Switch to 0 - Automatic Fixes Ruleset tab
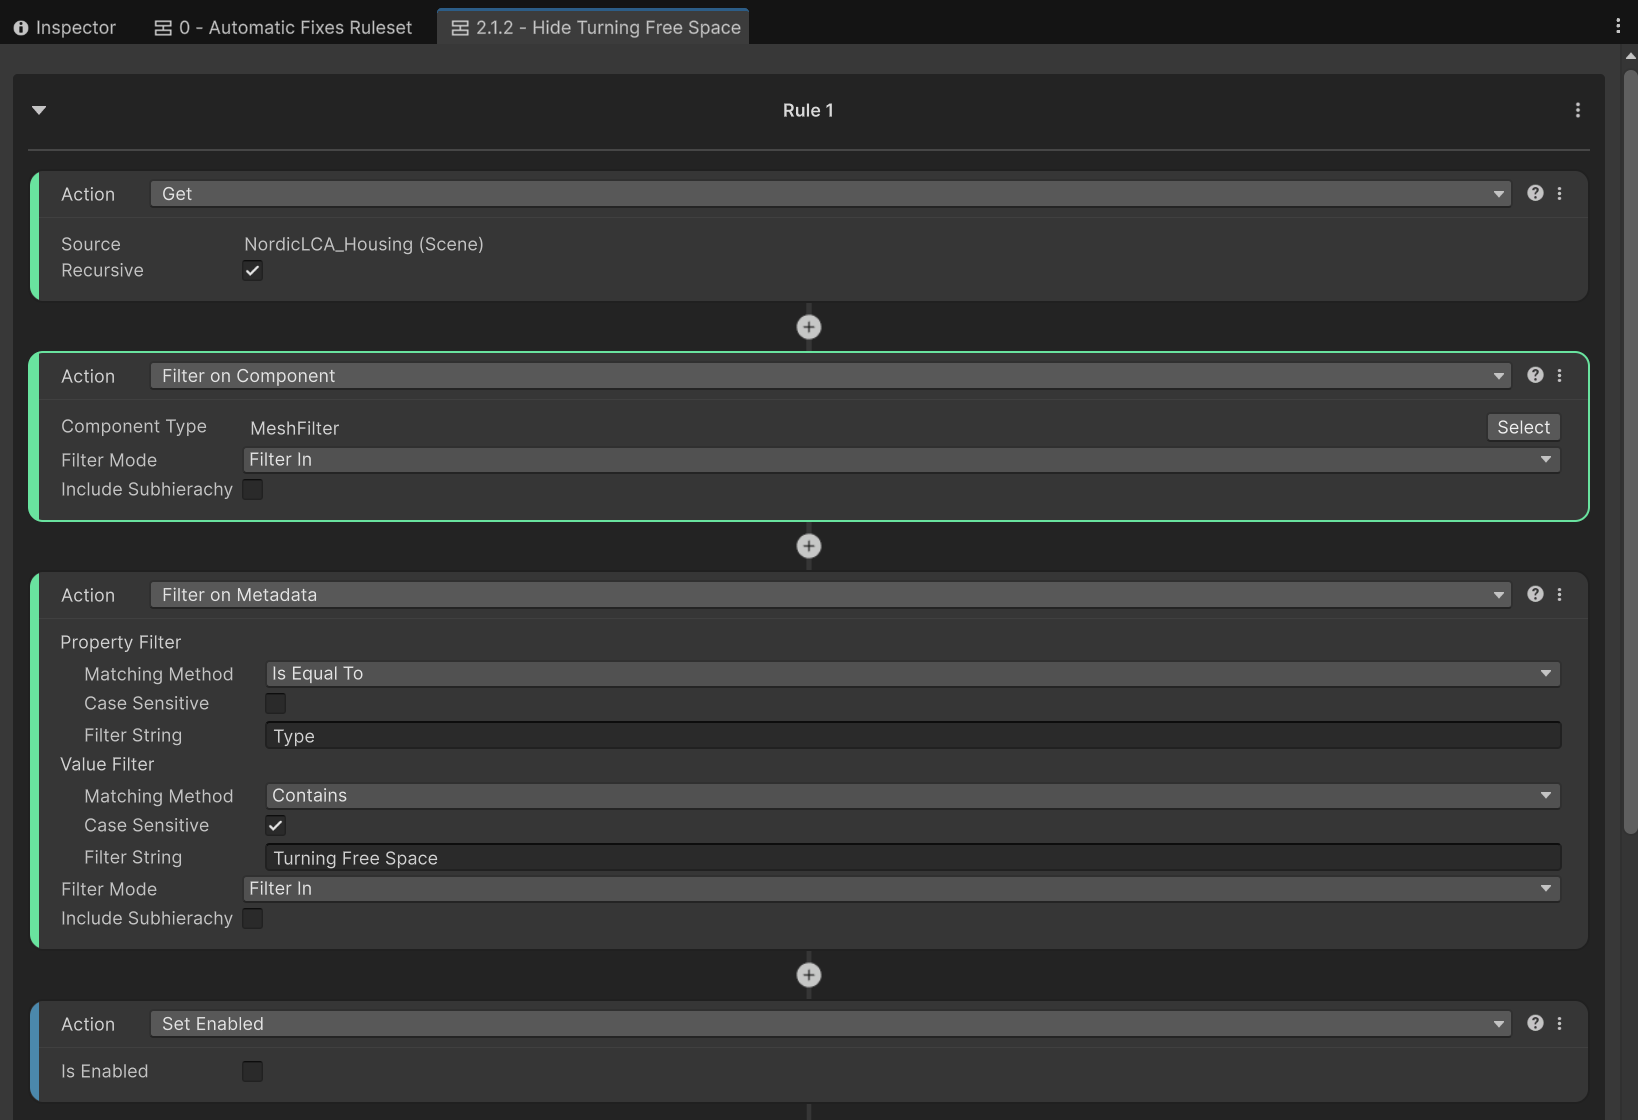Image resolution: width=1638 pixels, height=1120 pixels. pos(283,27)
